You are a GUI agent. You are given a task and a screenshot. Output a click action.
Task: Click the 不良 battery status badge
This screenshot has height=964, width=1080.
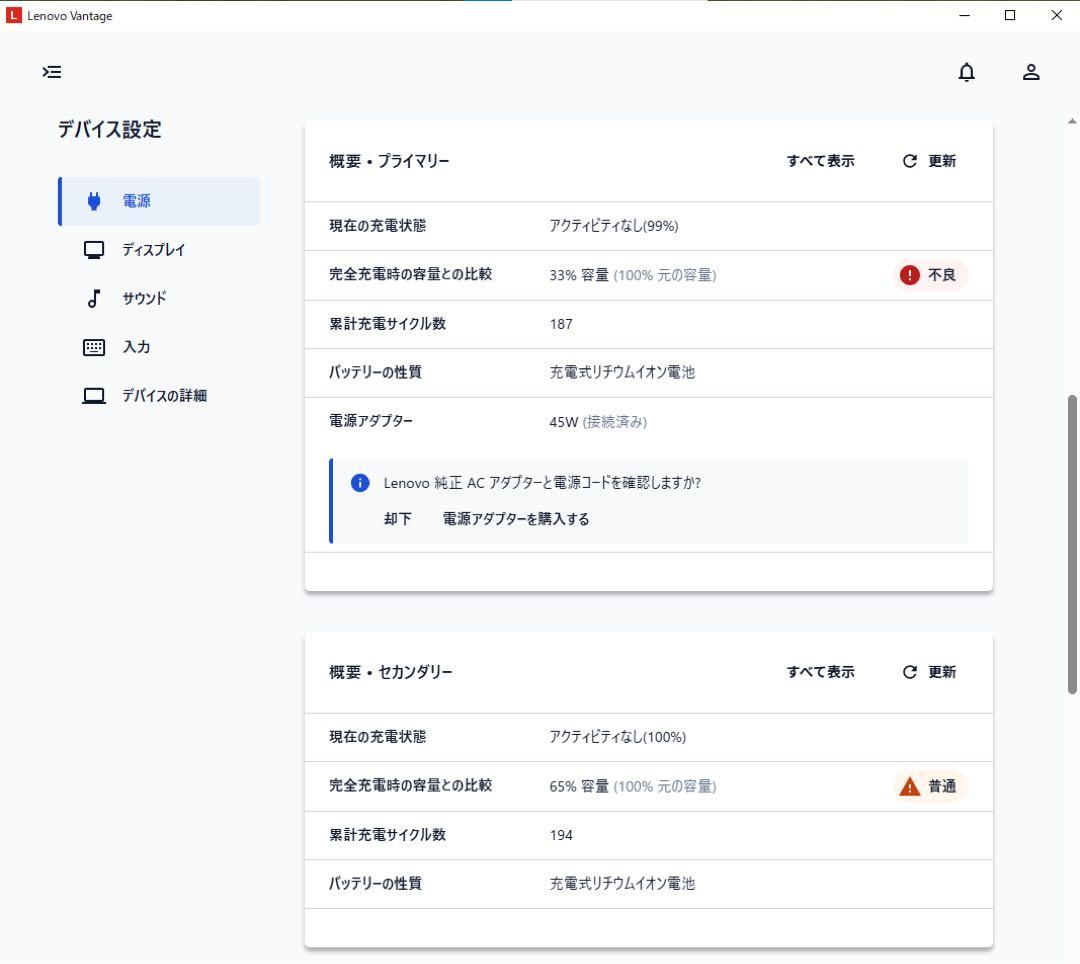point(931,275)
